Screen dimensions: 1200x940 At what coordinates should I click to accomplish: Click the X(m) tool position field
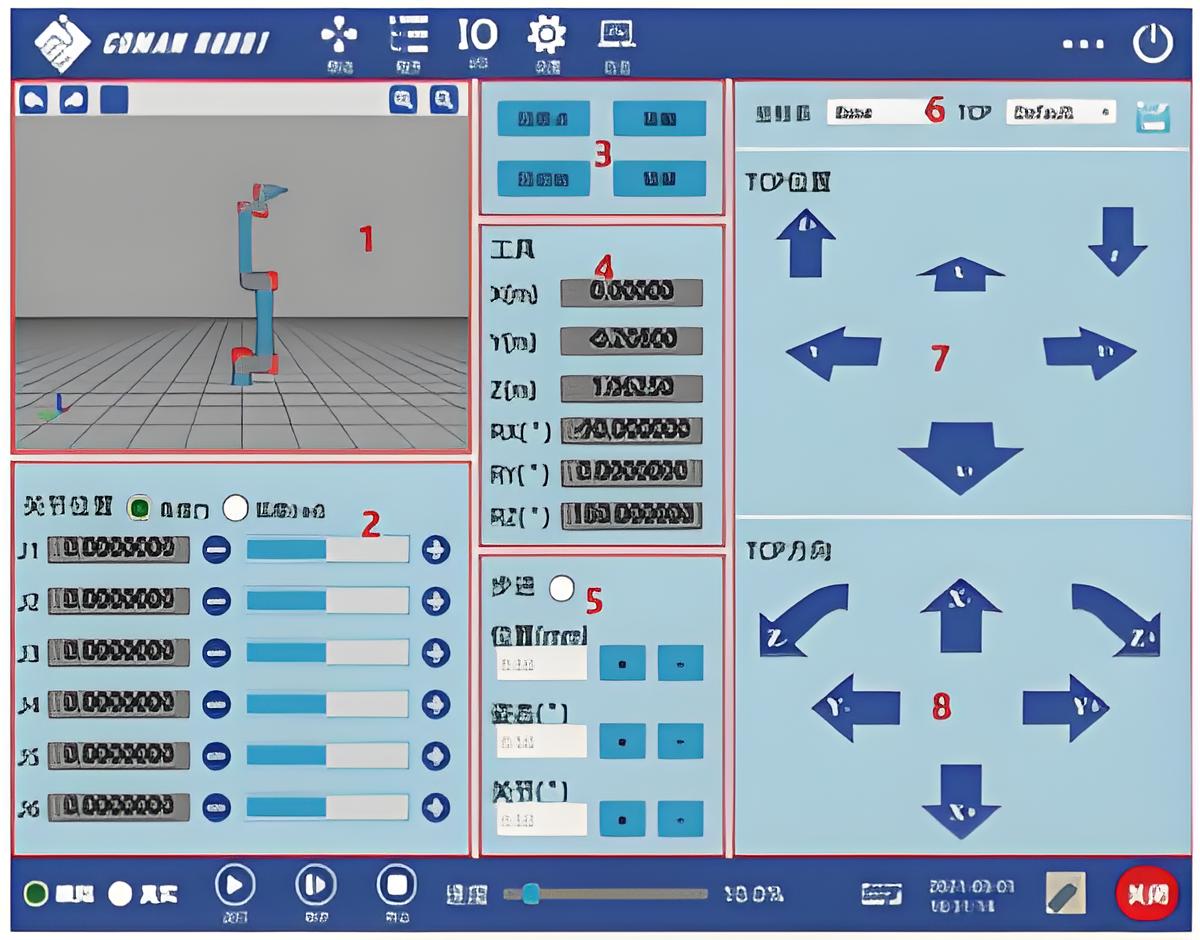point(631,292)
